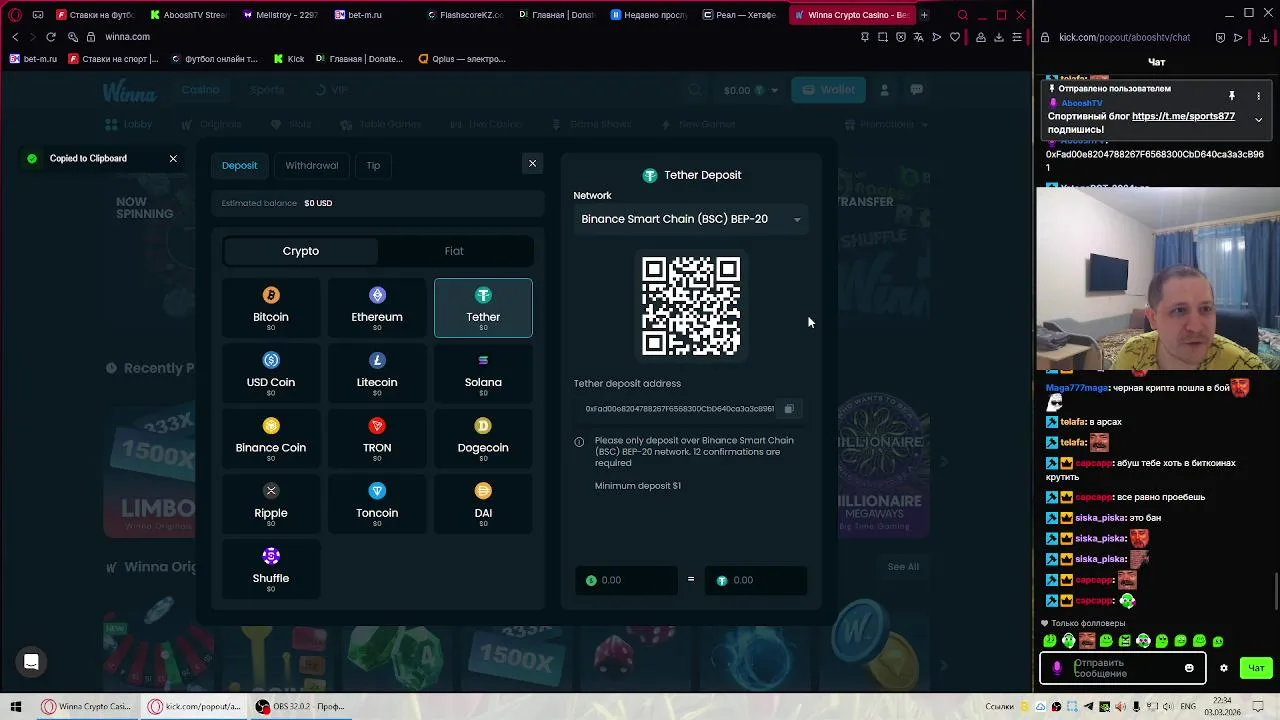This screenshot has width=1280, height=720.
Task: Select Bitcoin as deposit currency
Action: (x=271, y=308)
